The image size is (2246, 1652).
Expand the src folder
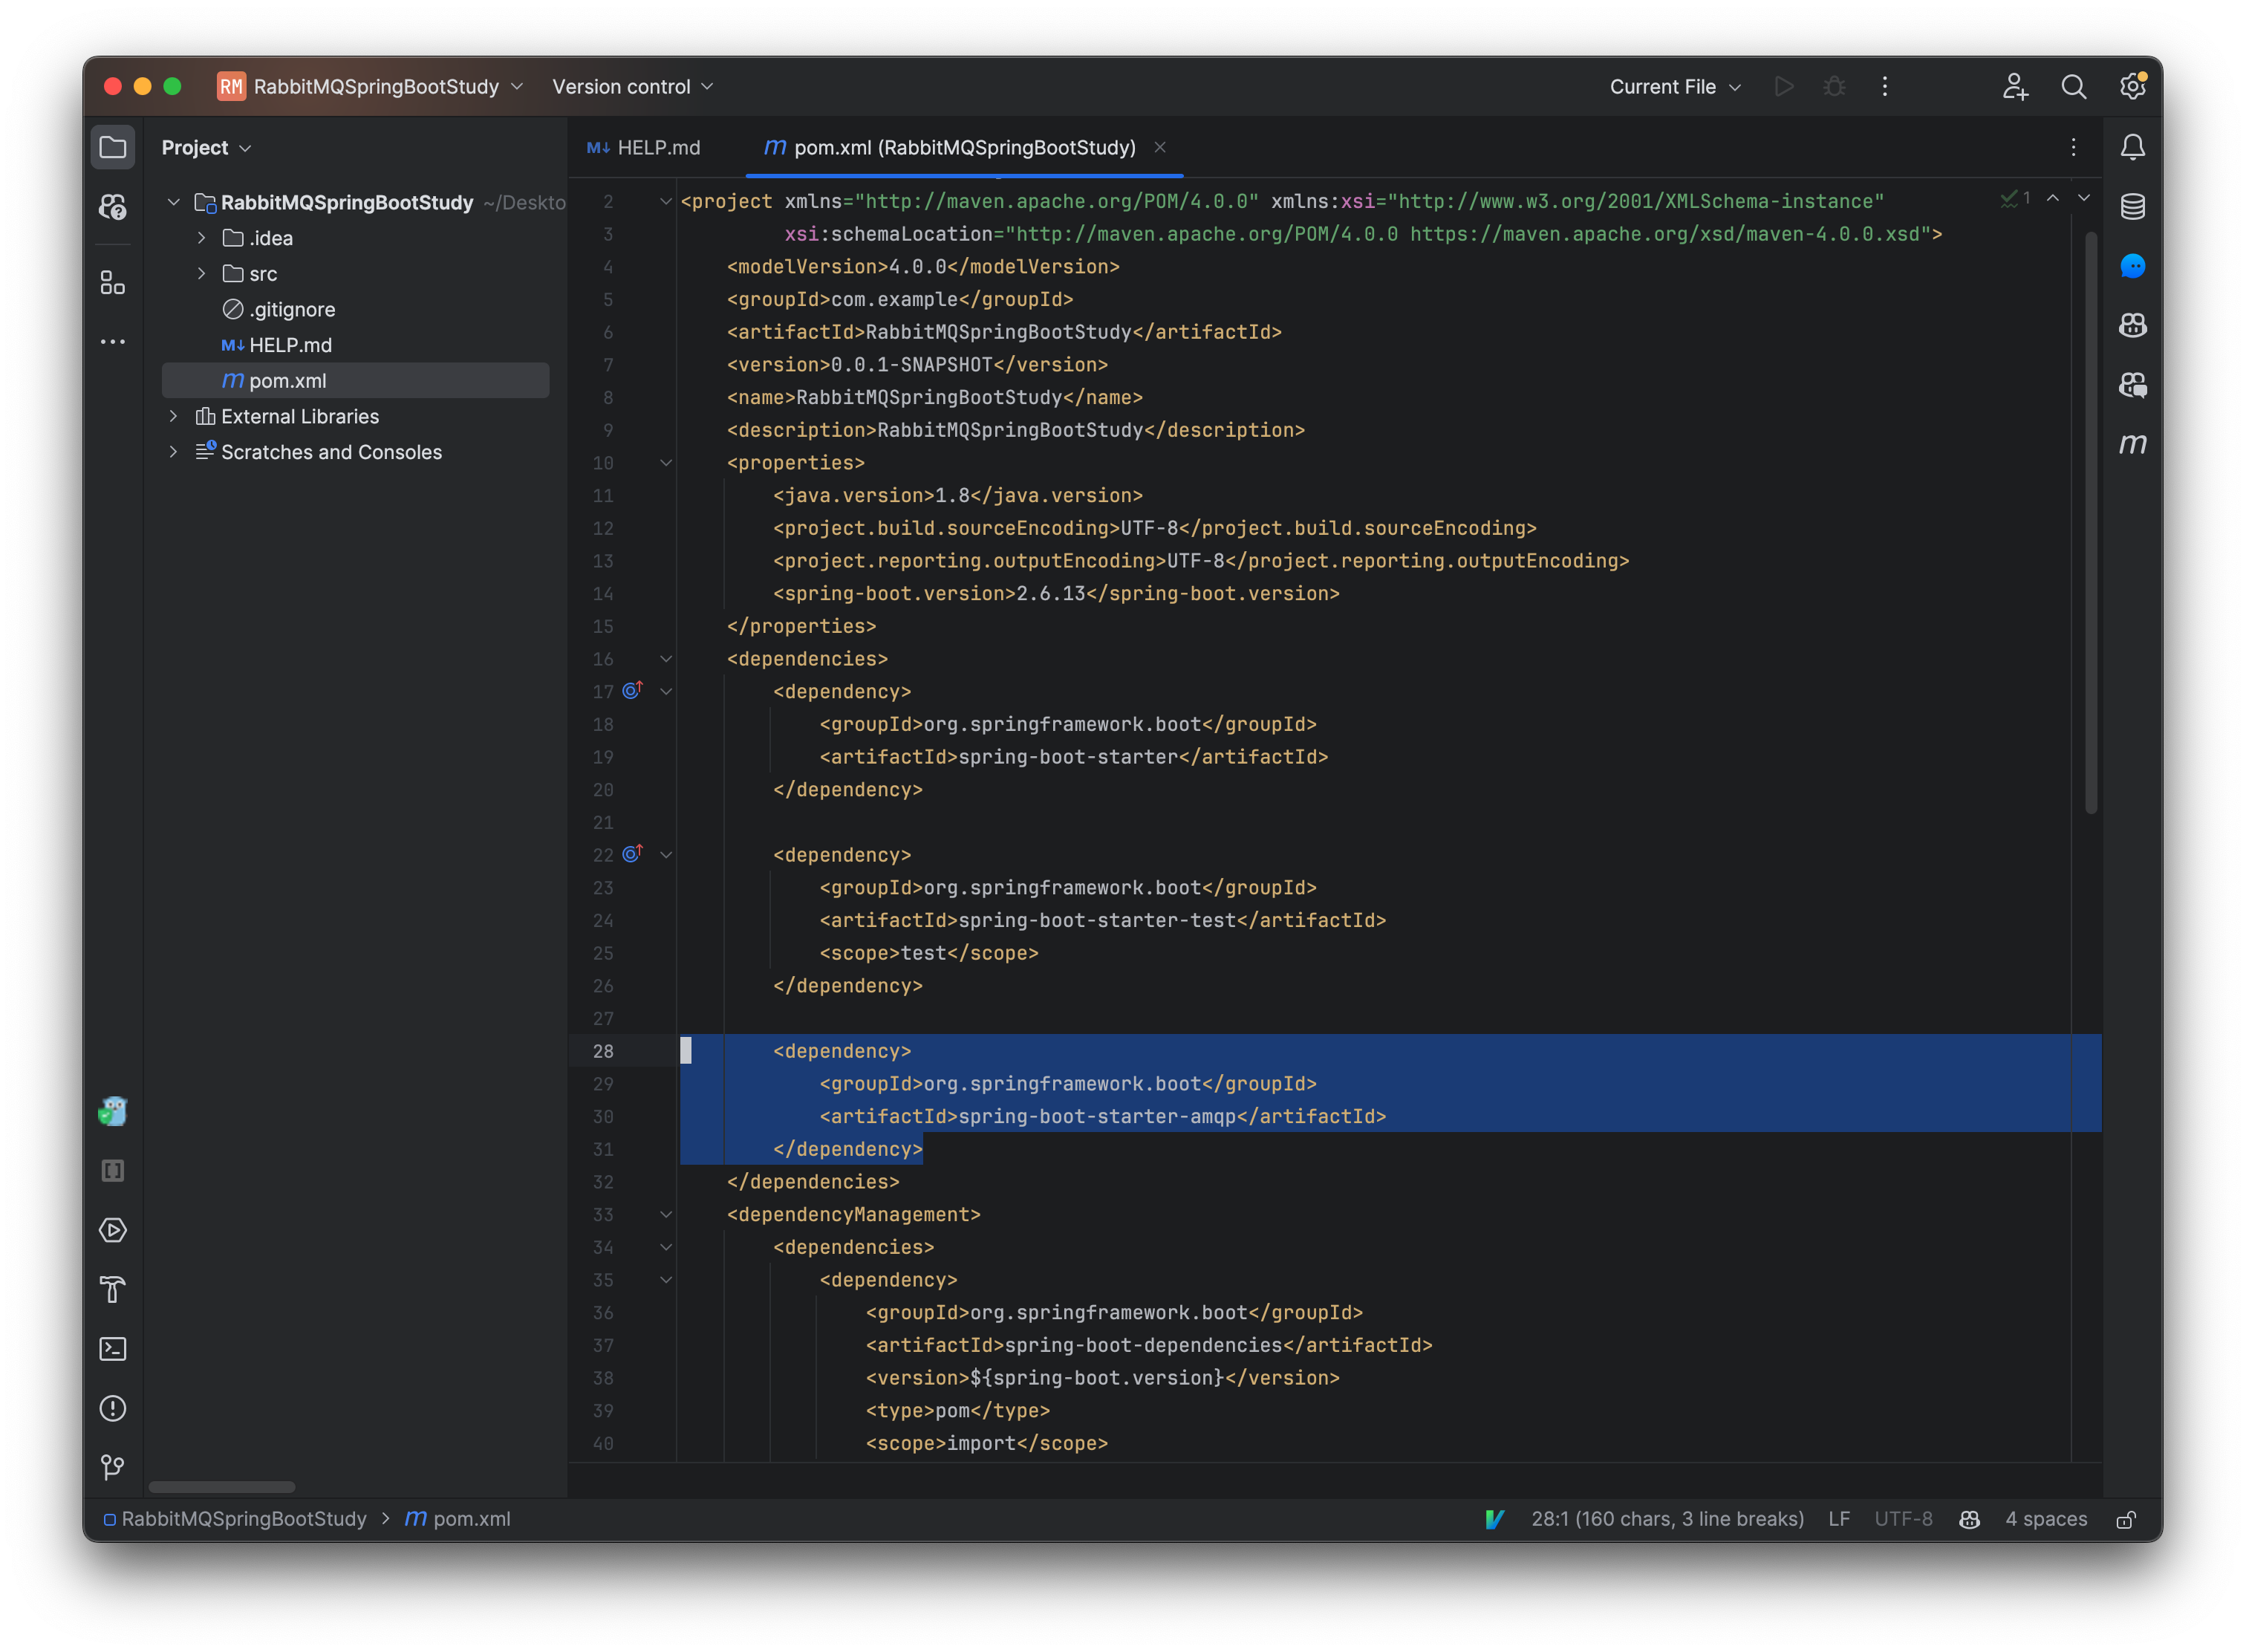click(x=202, y=274)
